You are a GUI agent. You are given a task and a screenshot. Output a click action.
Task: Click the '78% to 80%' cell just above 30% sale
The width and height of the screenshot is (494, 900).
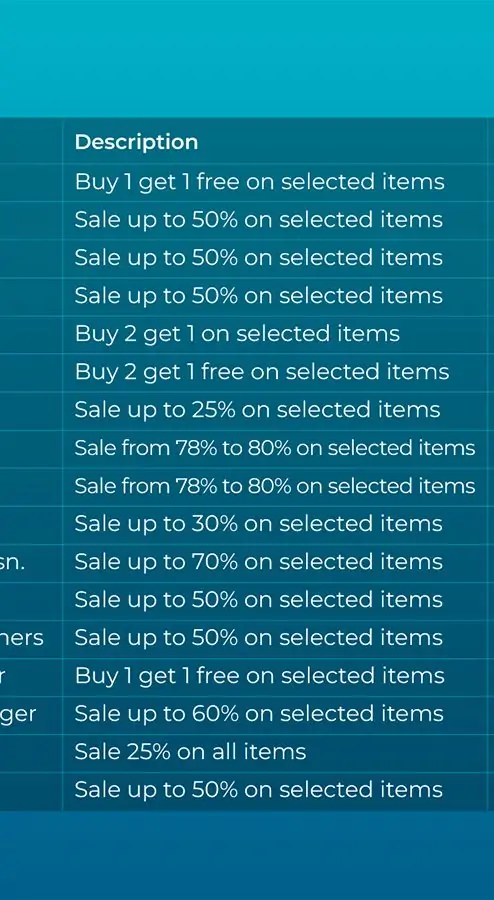tap(275, 486)
